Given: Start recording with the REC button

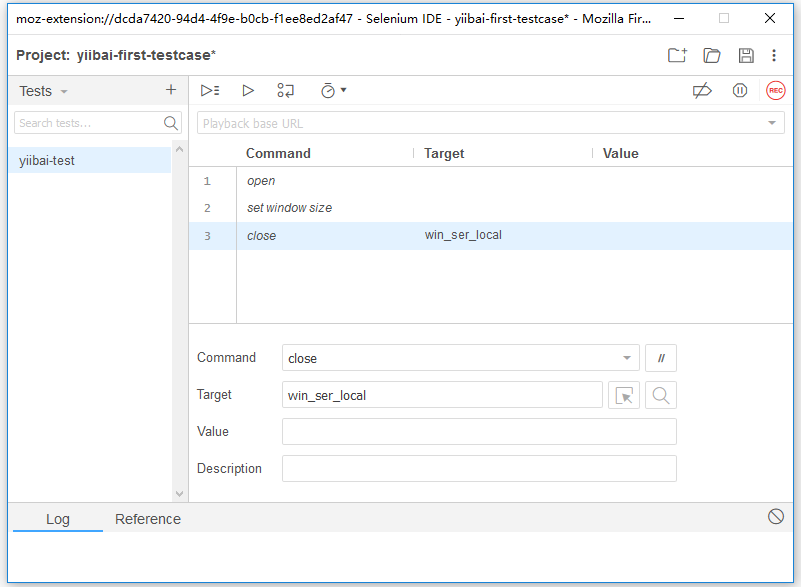Looking at the screenshot, I should pos(776,90).
